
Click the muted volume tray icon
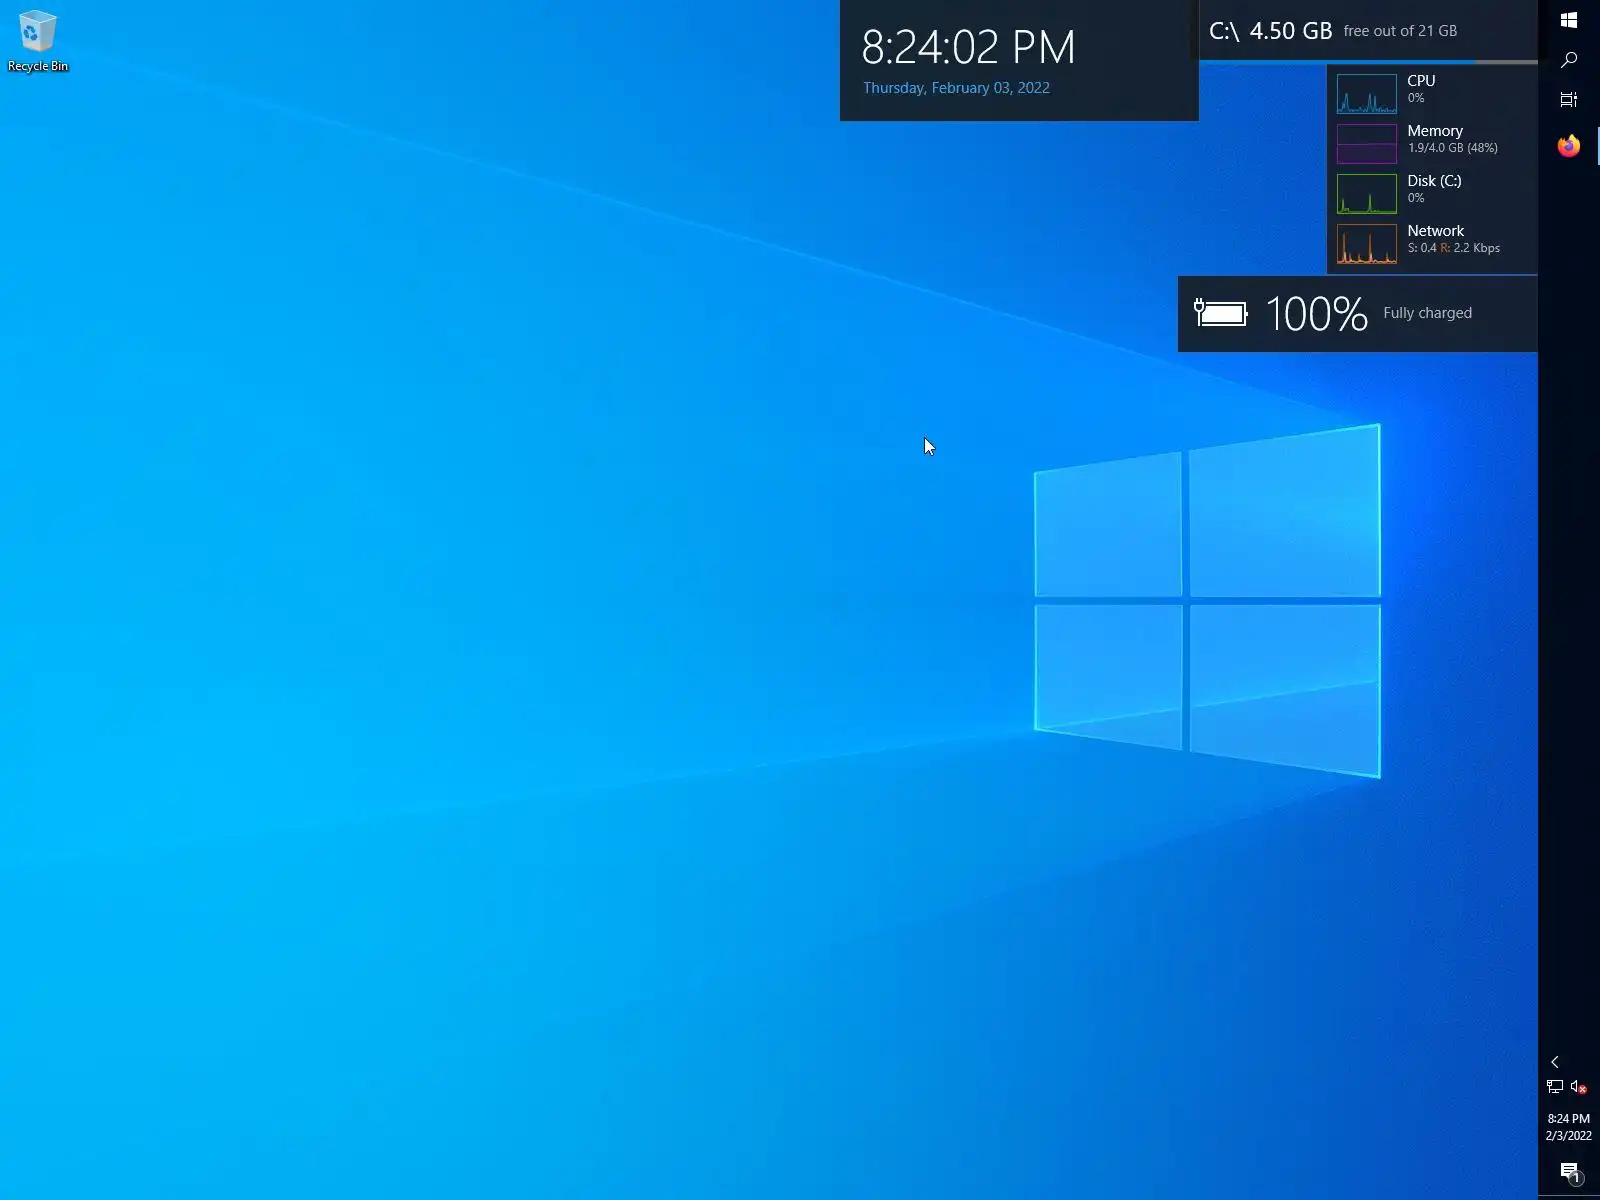(x=1579, y=1087)
